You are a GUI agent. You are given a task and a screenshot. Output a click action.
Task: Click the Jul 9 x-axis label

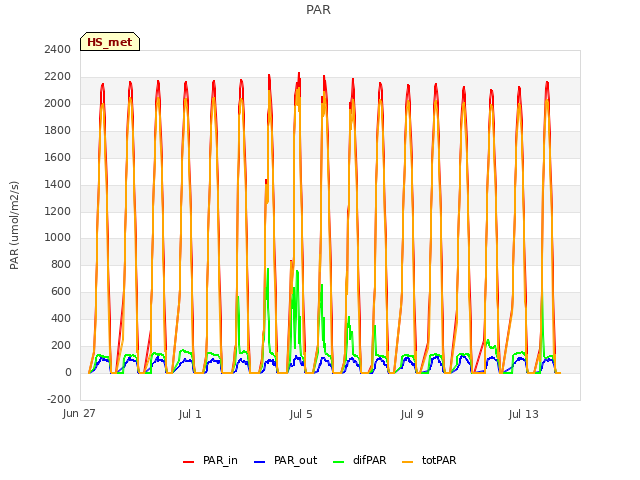pos(412,414)
